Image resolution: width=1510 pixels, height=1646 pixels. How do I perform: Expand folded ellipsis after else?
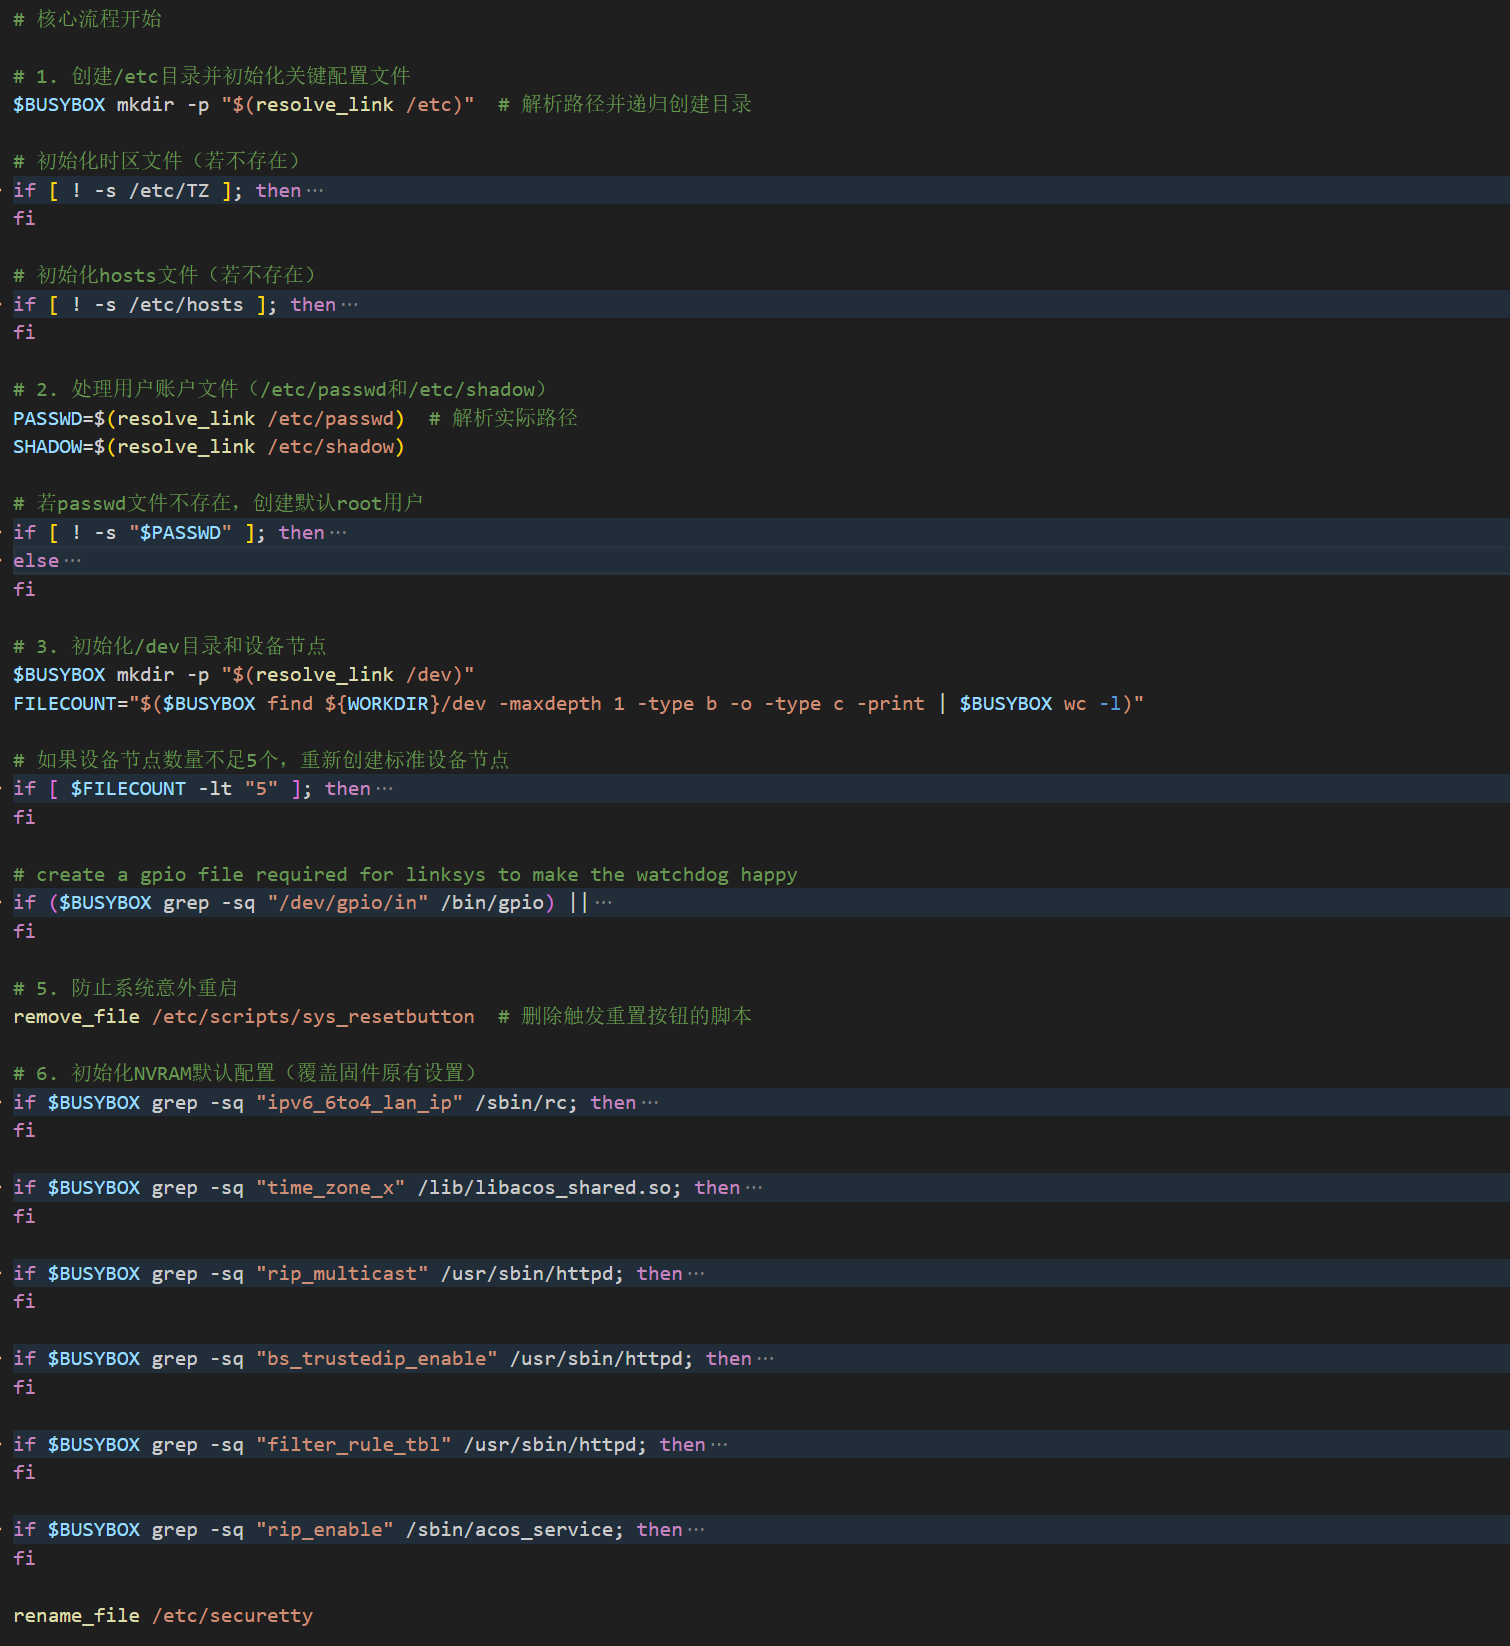click(x=72, y=560)
